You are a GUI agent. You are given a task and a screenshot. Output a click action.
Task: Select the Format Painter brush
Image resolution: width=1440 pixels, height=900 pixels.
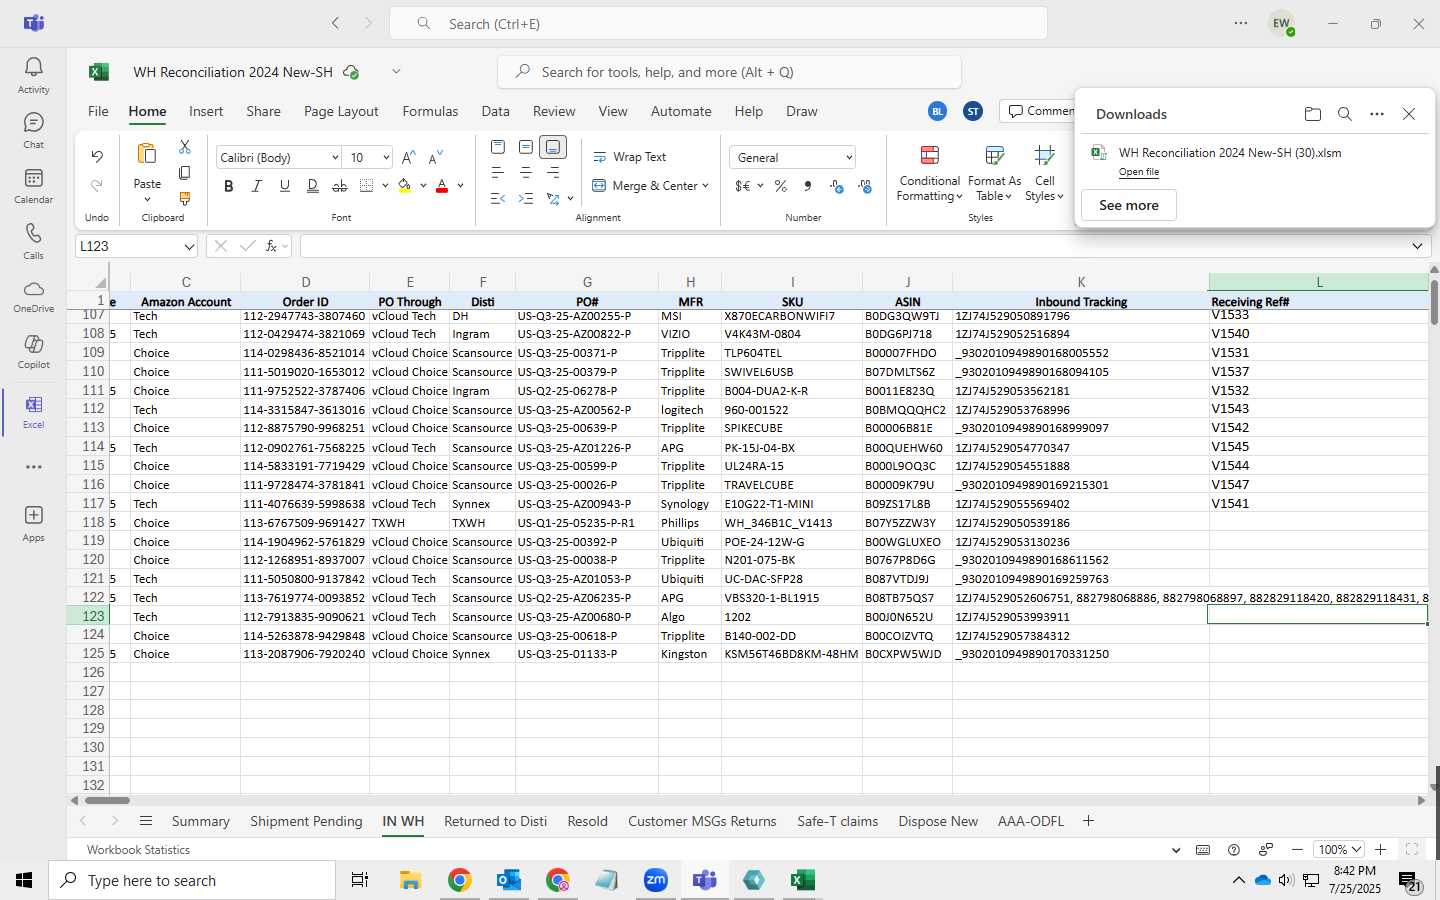pyautogui.click(x=184, y=199)
